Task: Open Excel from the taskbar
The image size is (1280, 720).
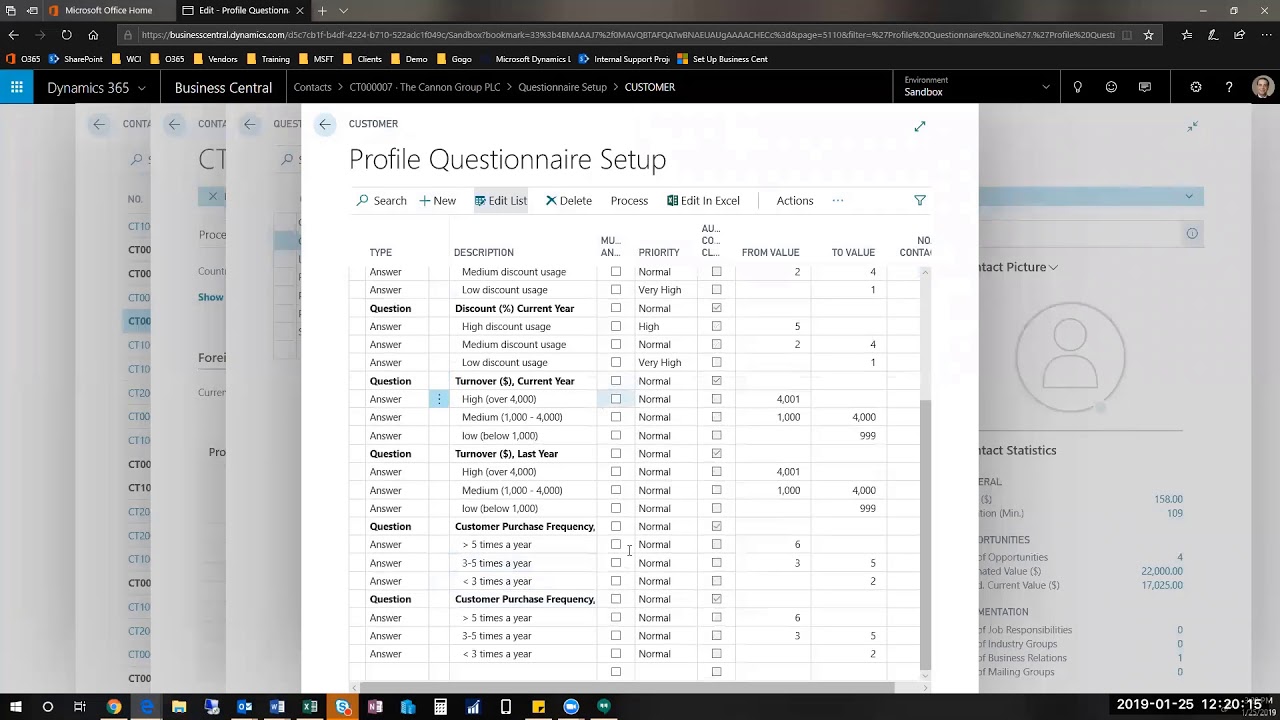Action: (310, 707)
